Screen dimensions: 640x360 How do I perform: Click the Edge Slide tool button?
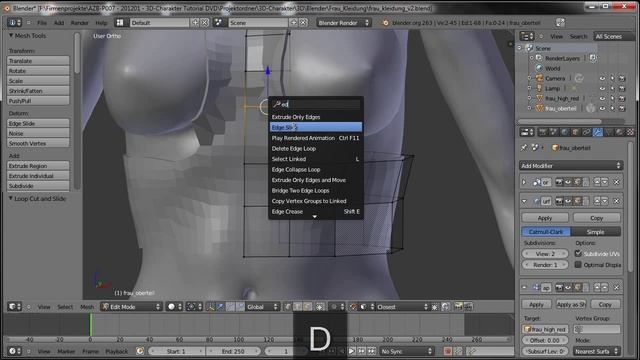(38, 123)
